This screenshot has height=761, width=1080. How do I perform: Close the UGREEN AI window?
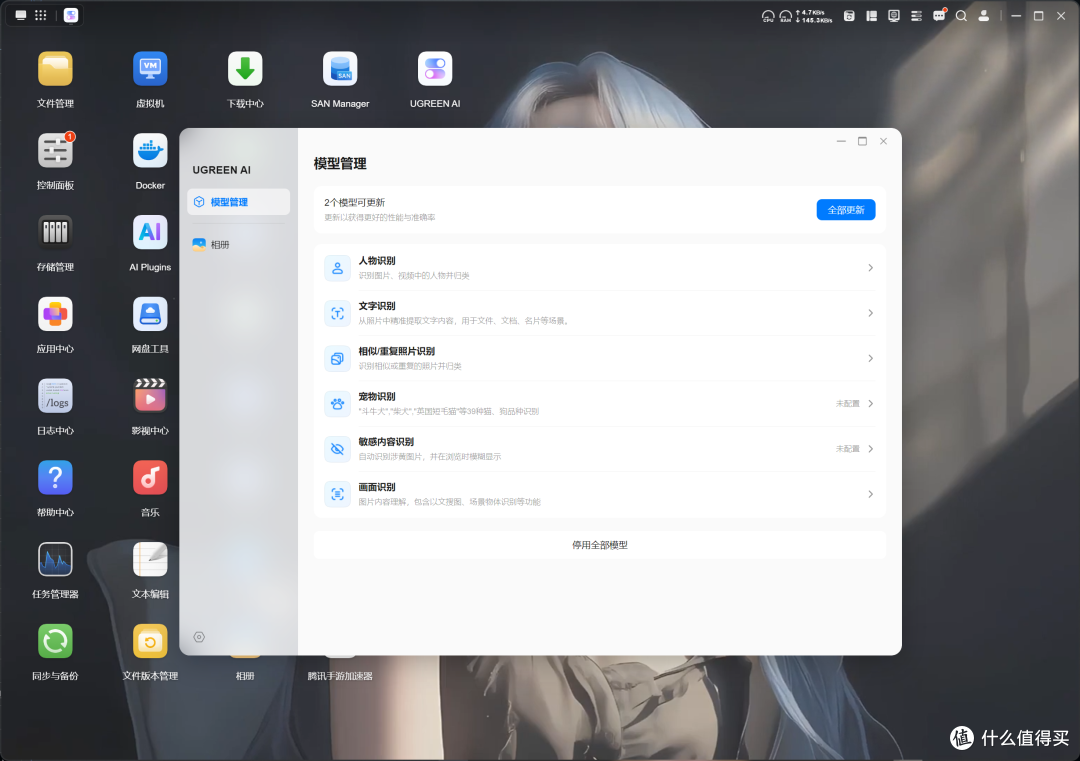884,141
